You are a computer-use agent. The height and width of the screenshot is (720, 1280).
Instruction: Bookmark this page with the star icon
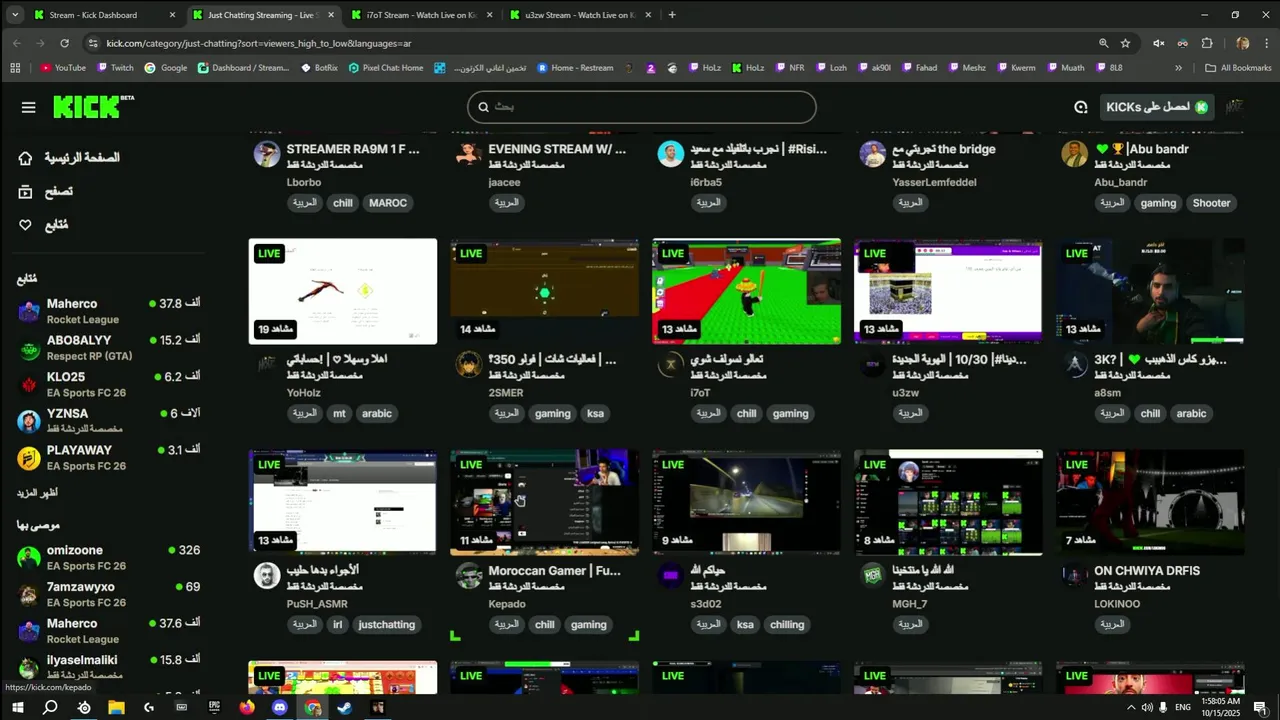[1125, 43]
